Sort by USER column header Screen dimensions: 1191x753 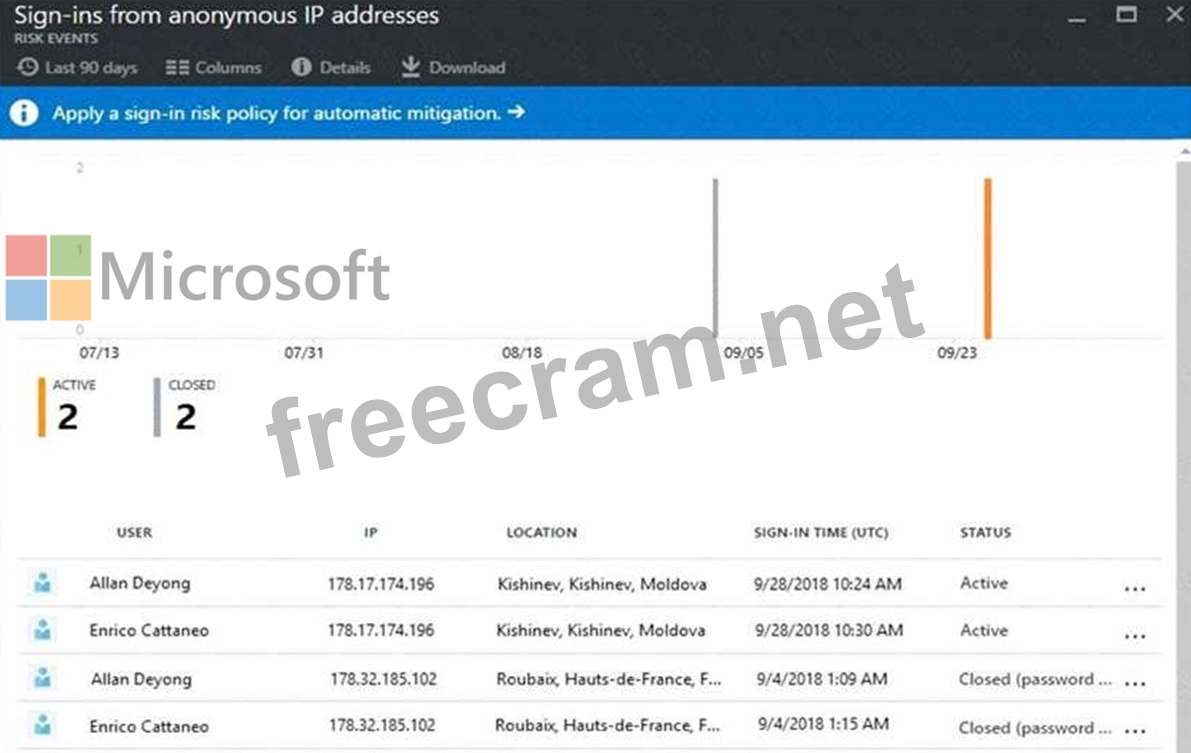(134, 533)
